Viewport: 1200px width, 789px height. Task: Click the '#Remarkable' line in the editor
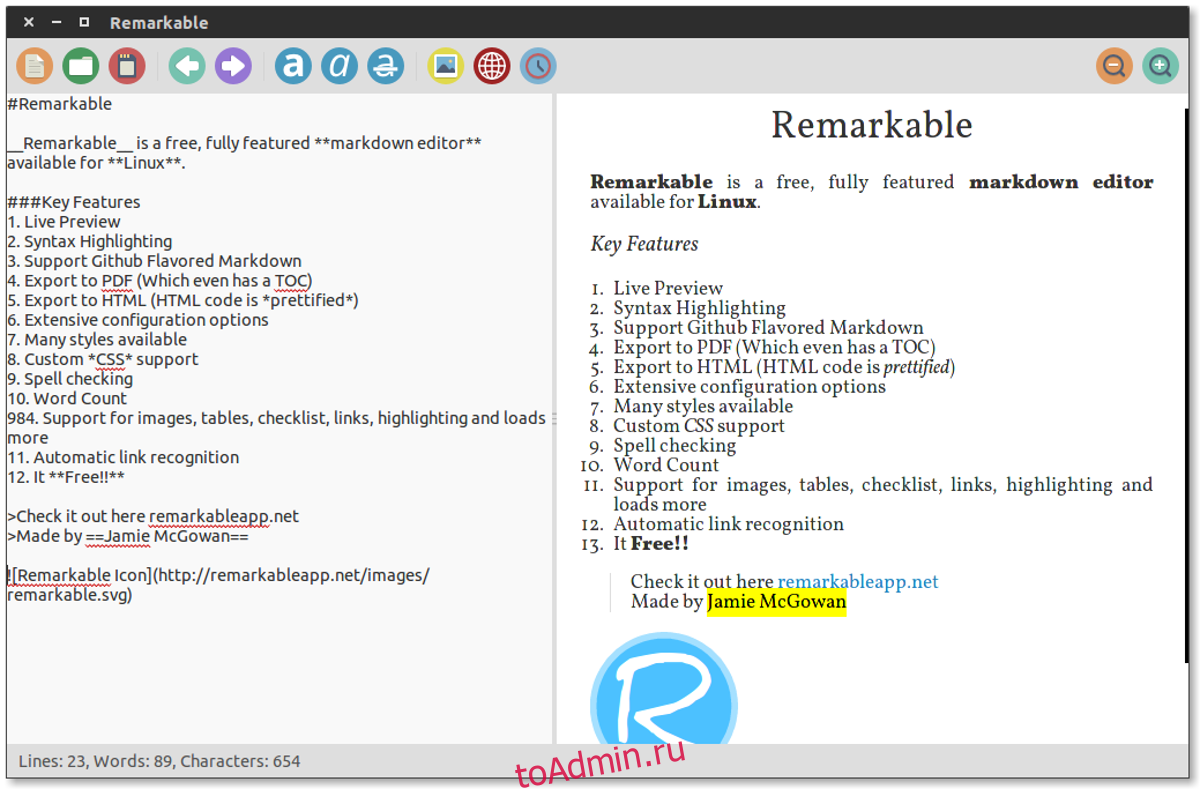tap(60, 104)
